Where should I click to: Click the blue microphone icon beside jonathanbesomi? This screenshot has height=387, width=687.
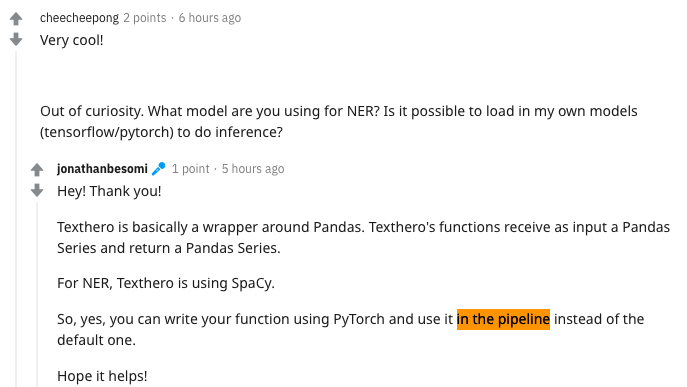pyautogui.click(x=159, y=169)
